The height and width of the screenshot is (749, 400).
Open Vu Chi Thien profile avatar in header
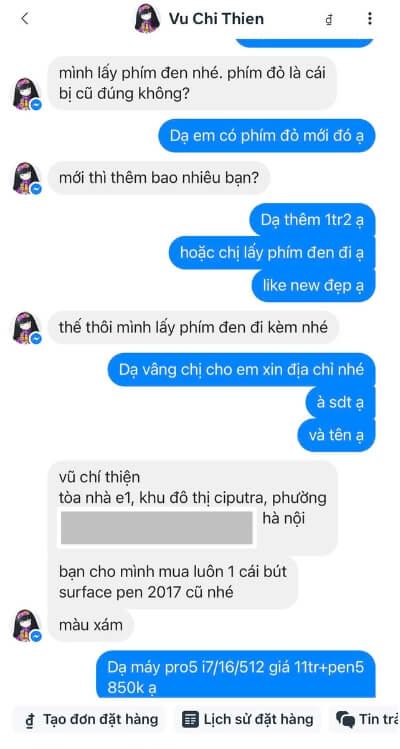pos(147,19)
